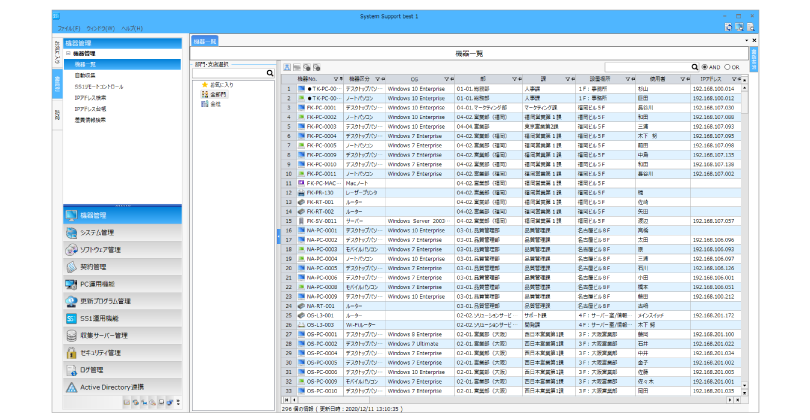Click the Active Directory連携 triangle icon
This screenshot has height=420, width=810.
71,386
